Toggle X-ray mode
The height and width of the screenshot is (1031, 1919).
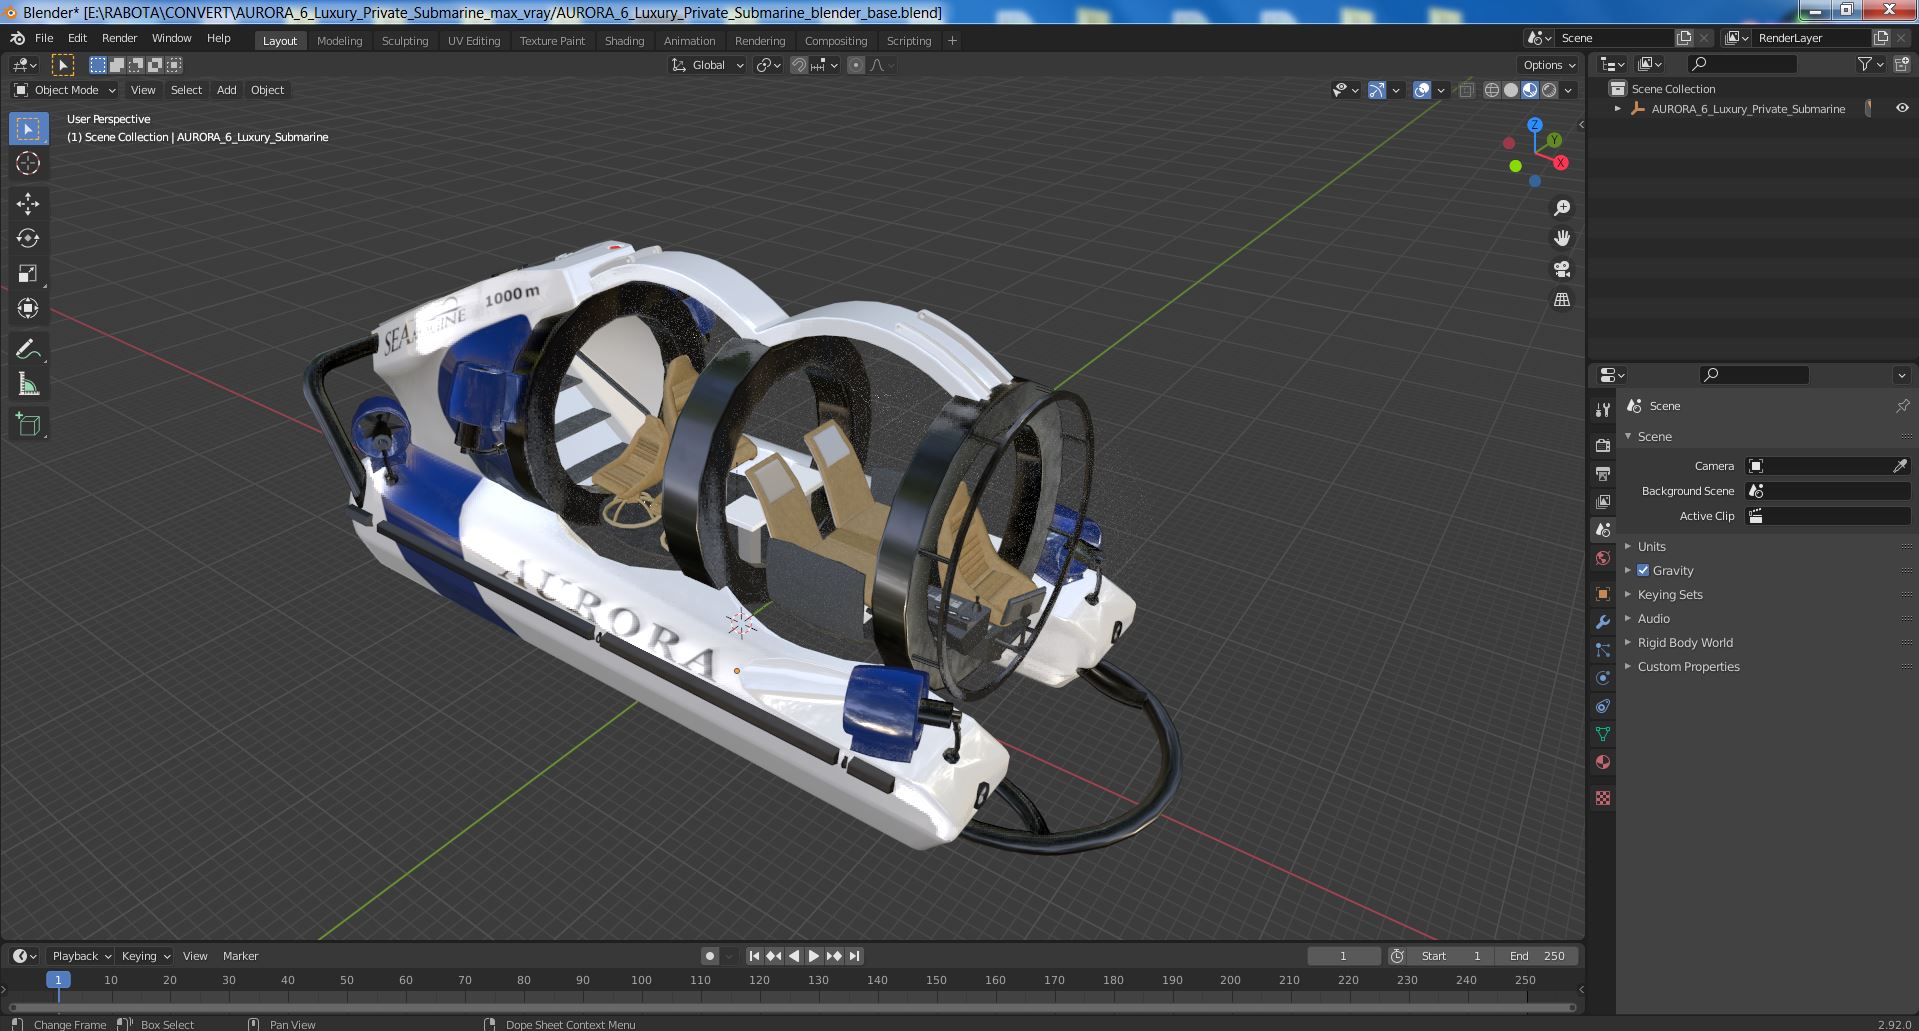click(x=1466, y=90)
